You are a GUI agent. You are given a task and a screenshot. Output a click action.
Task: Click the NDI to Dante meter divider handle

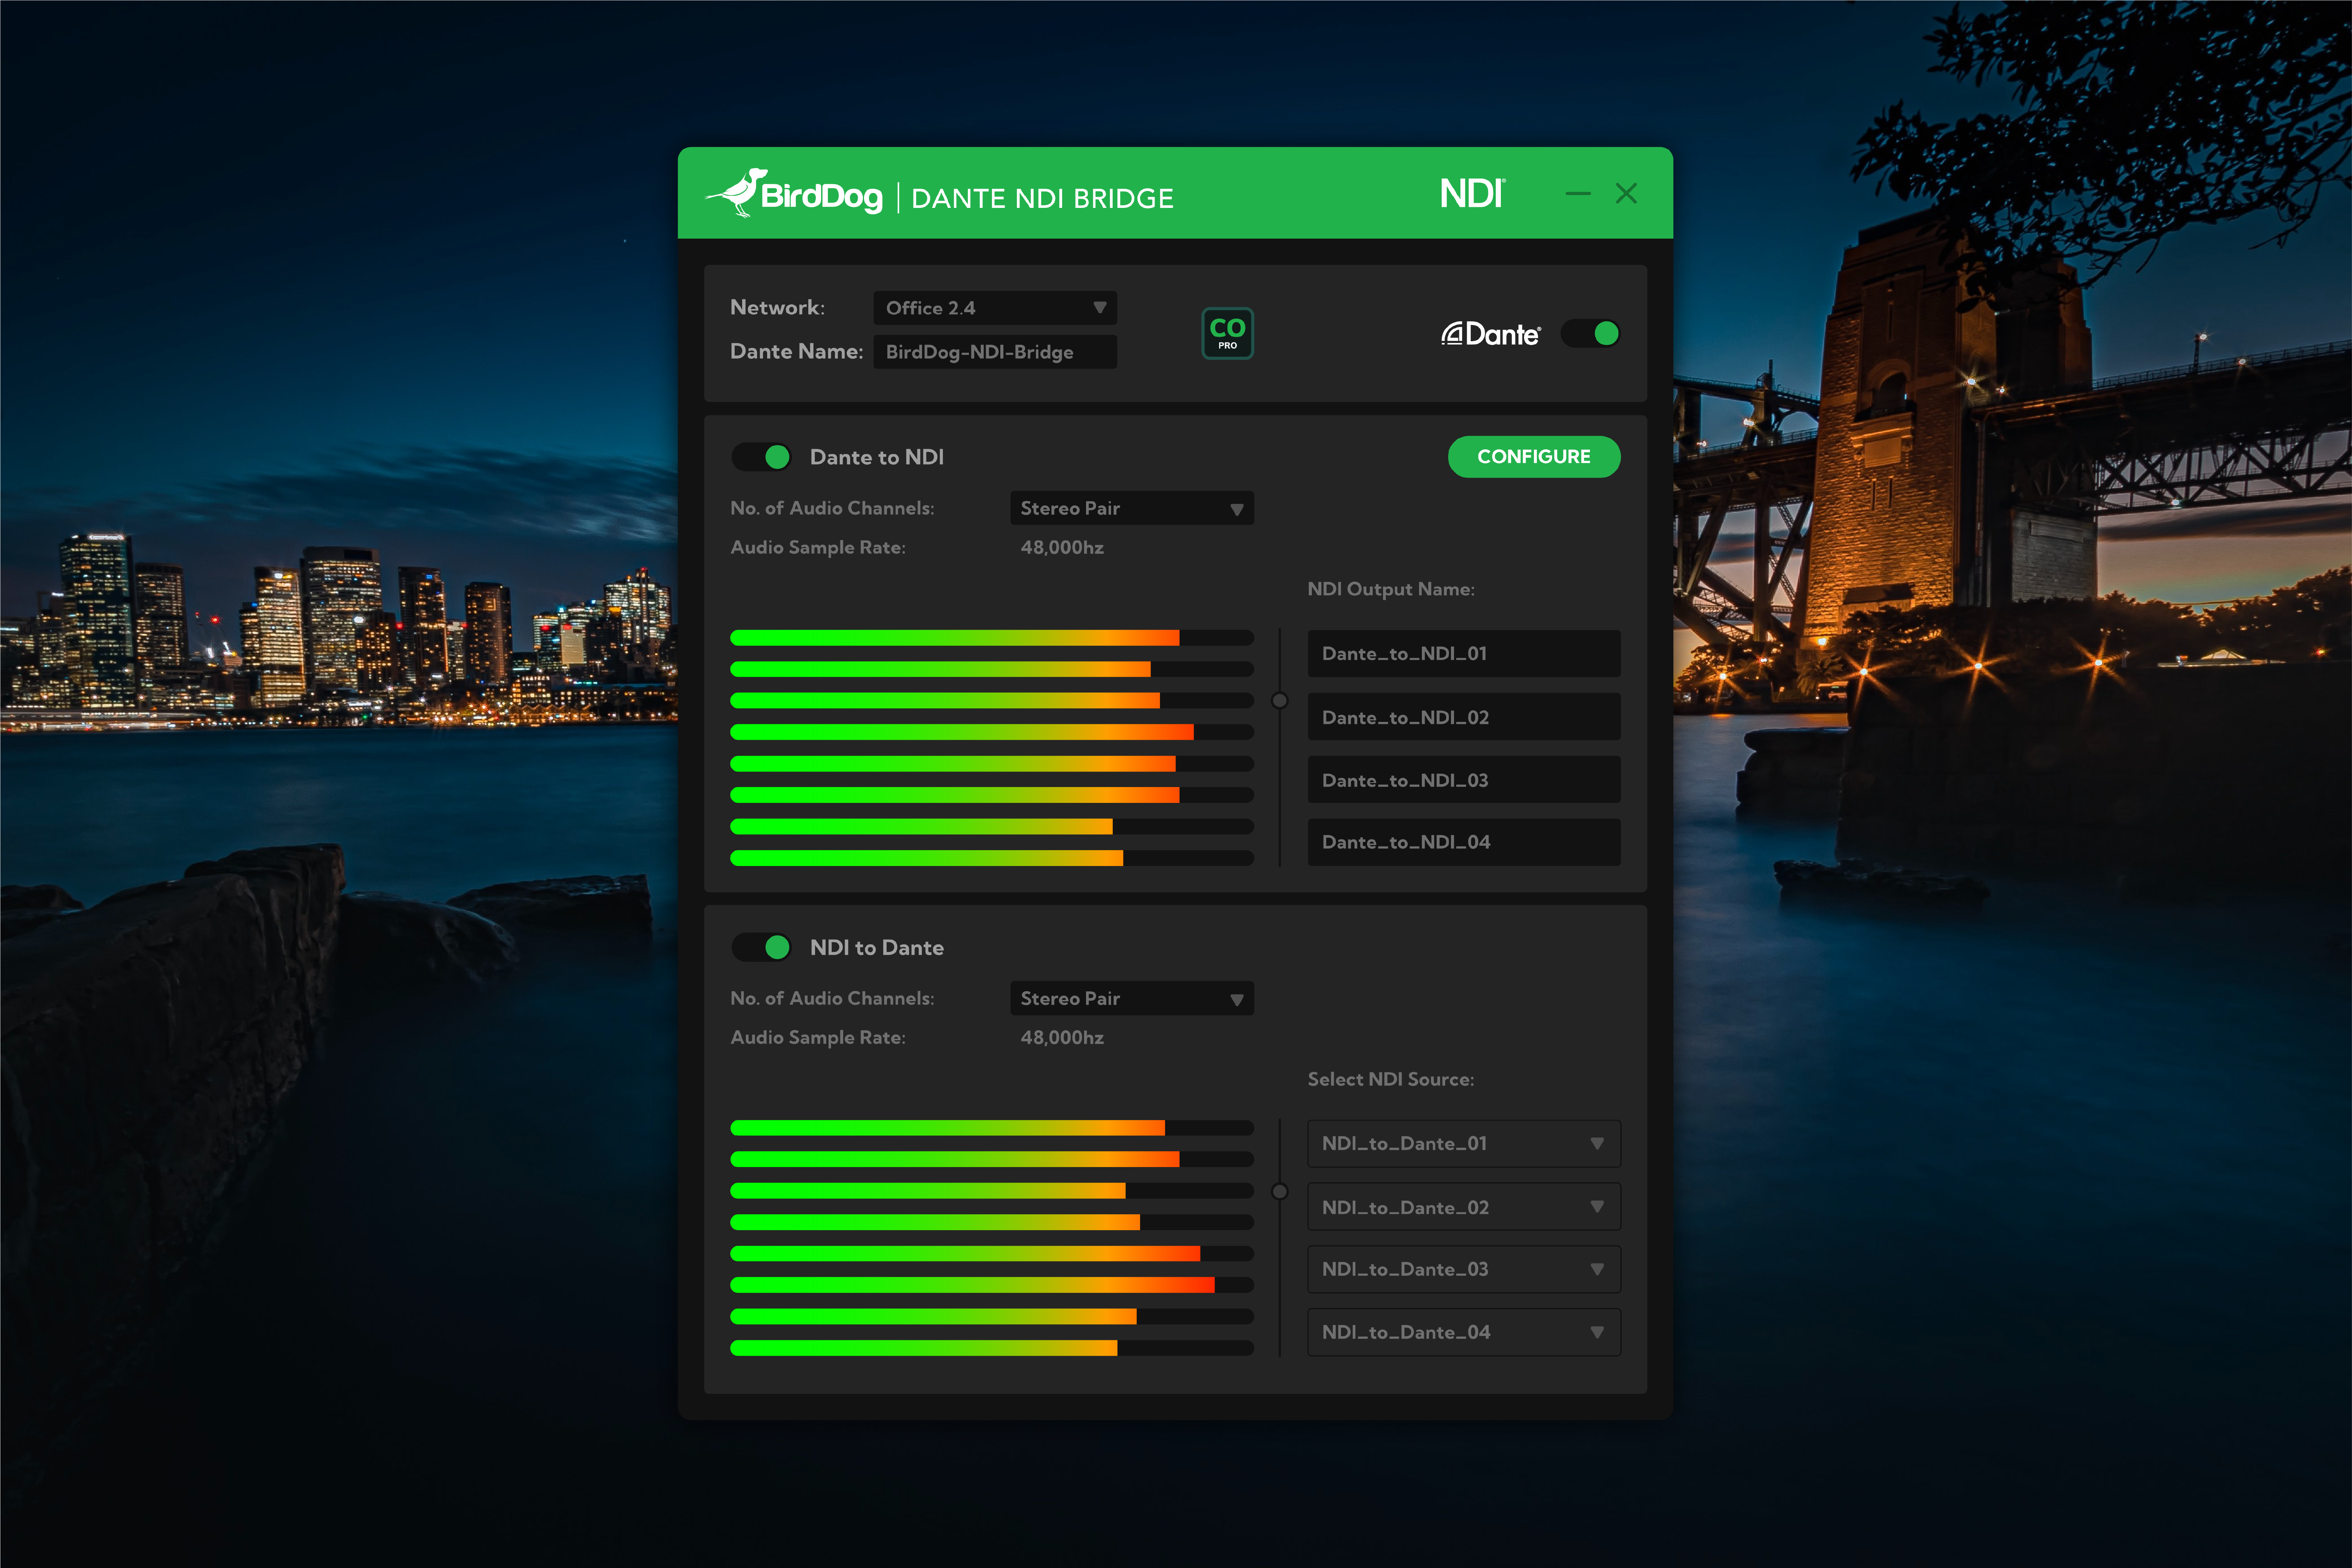pos(1279,1191)
